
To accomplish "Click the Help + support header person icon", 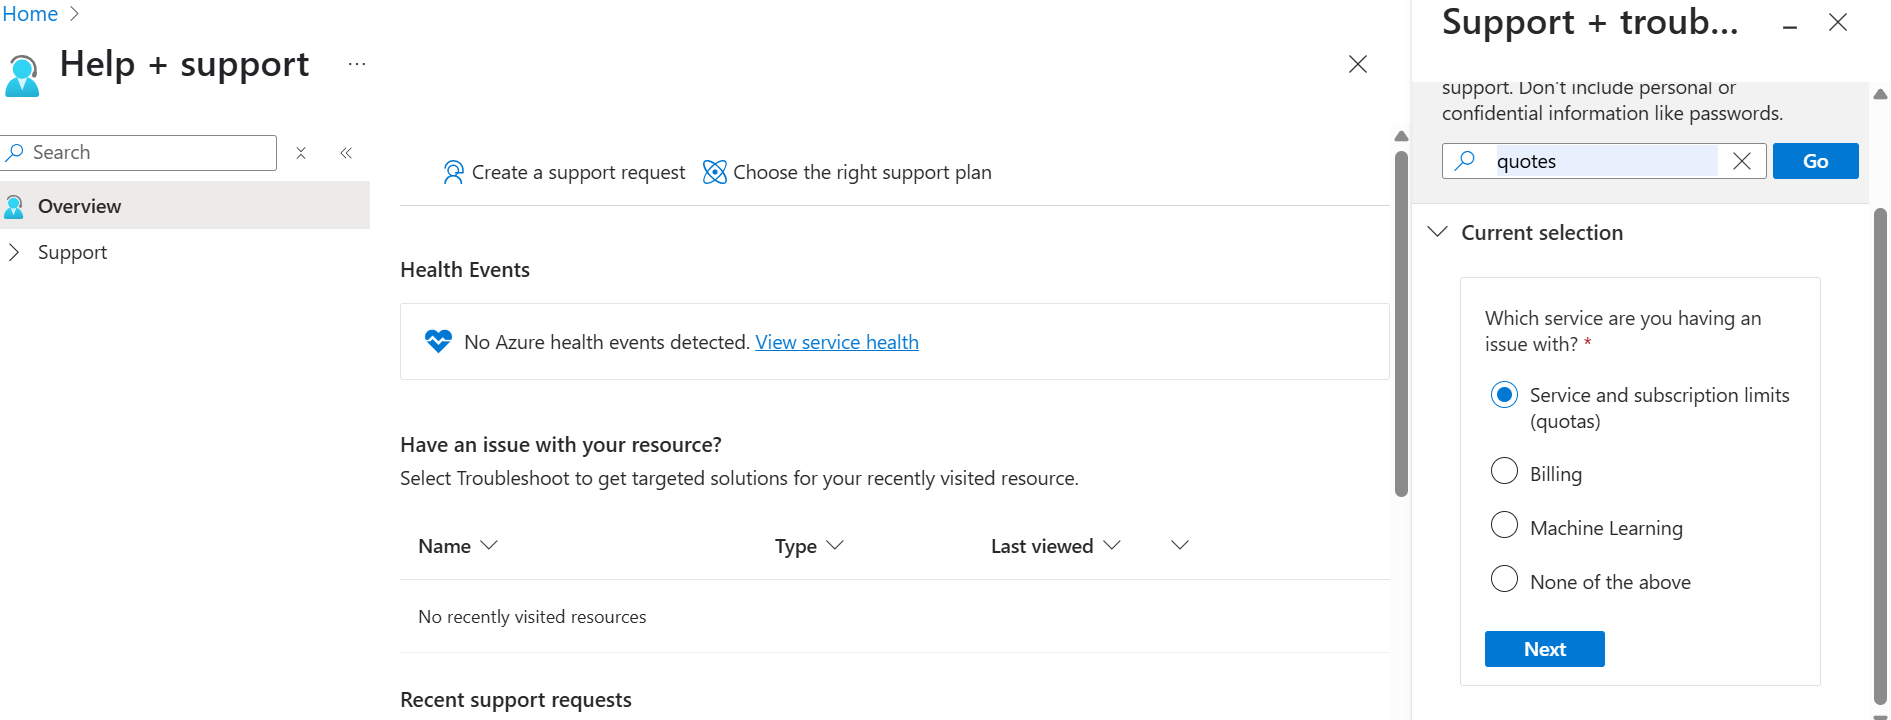I will click(22, 75).
